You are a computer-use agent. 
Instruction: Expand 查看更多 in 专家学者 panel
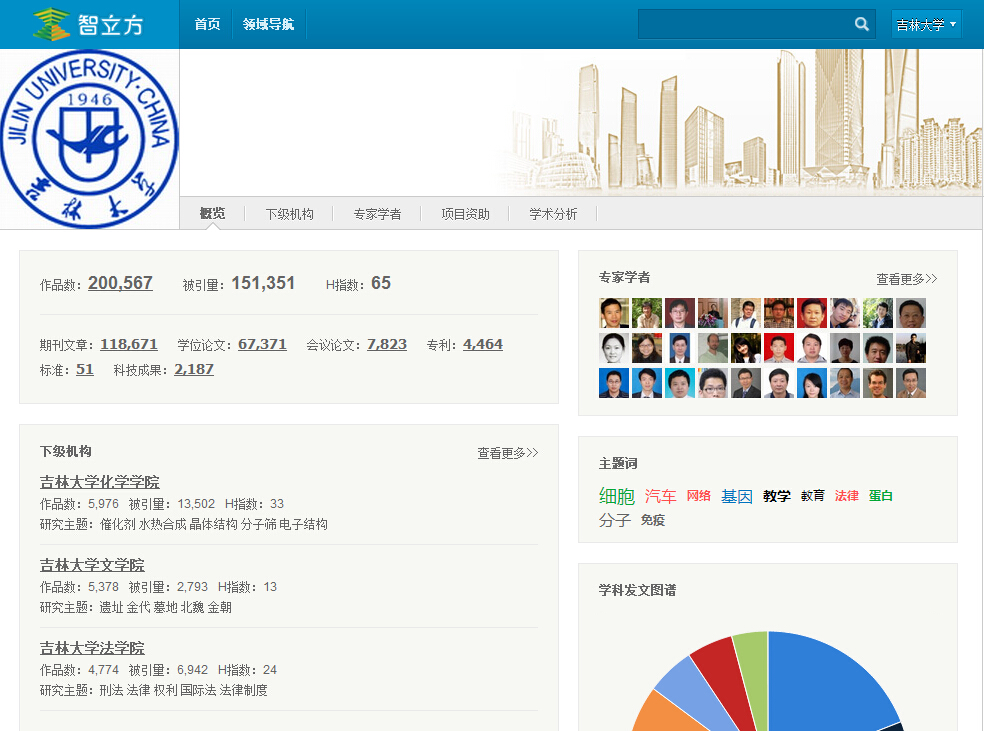click(906, 279)
